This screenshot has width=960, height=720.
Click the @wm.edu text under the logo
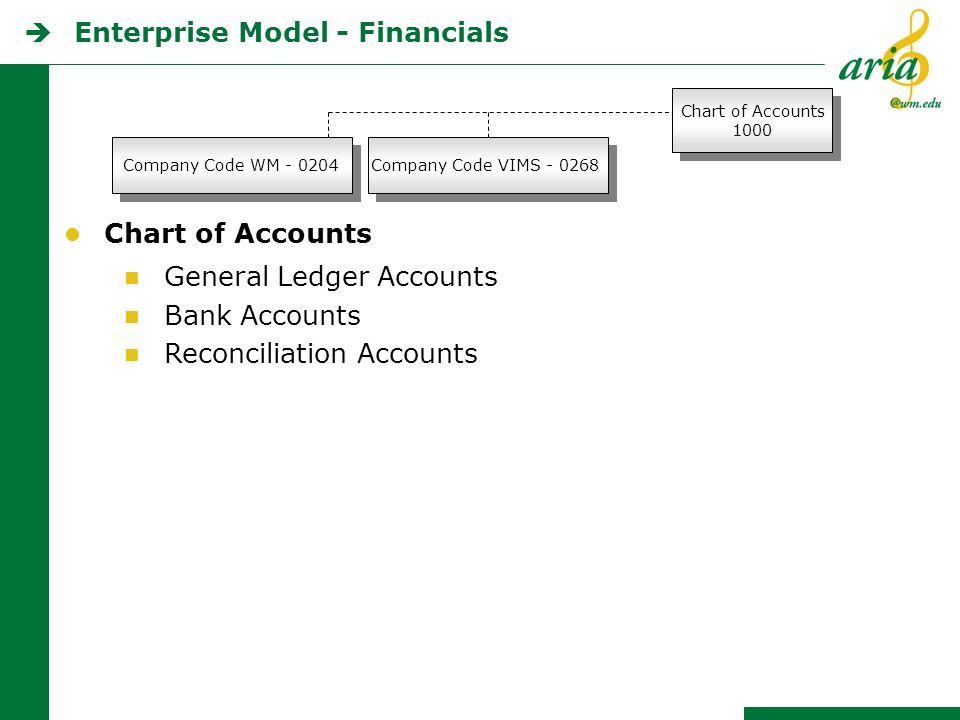coord(915,103)
